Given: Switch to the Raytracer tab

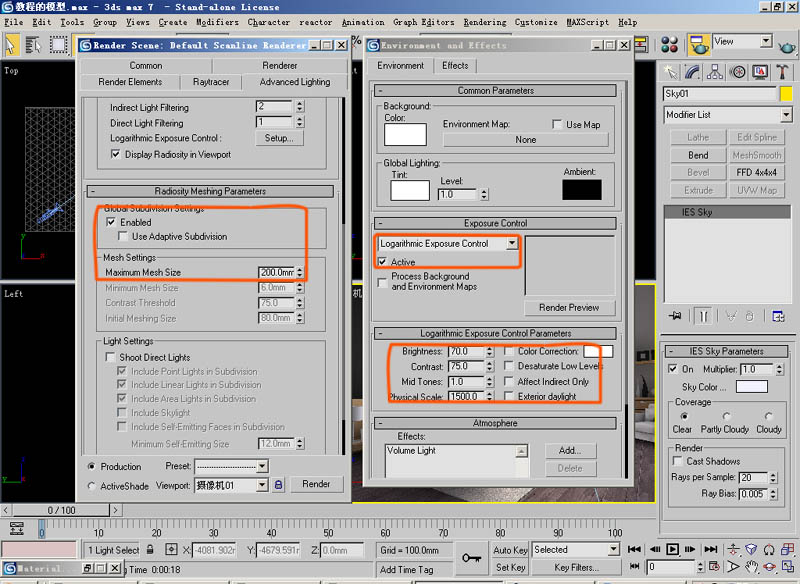Looking at the screenshot, I should coord(211,82).
